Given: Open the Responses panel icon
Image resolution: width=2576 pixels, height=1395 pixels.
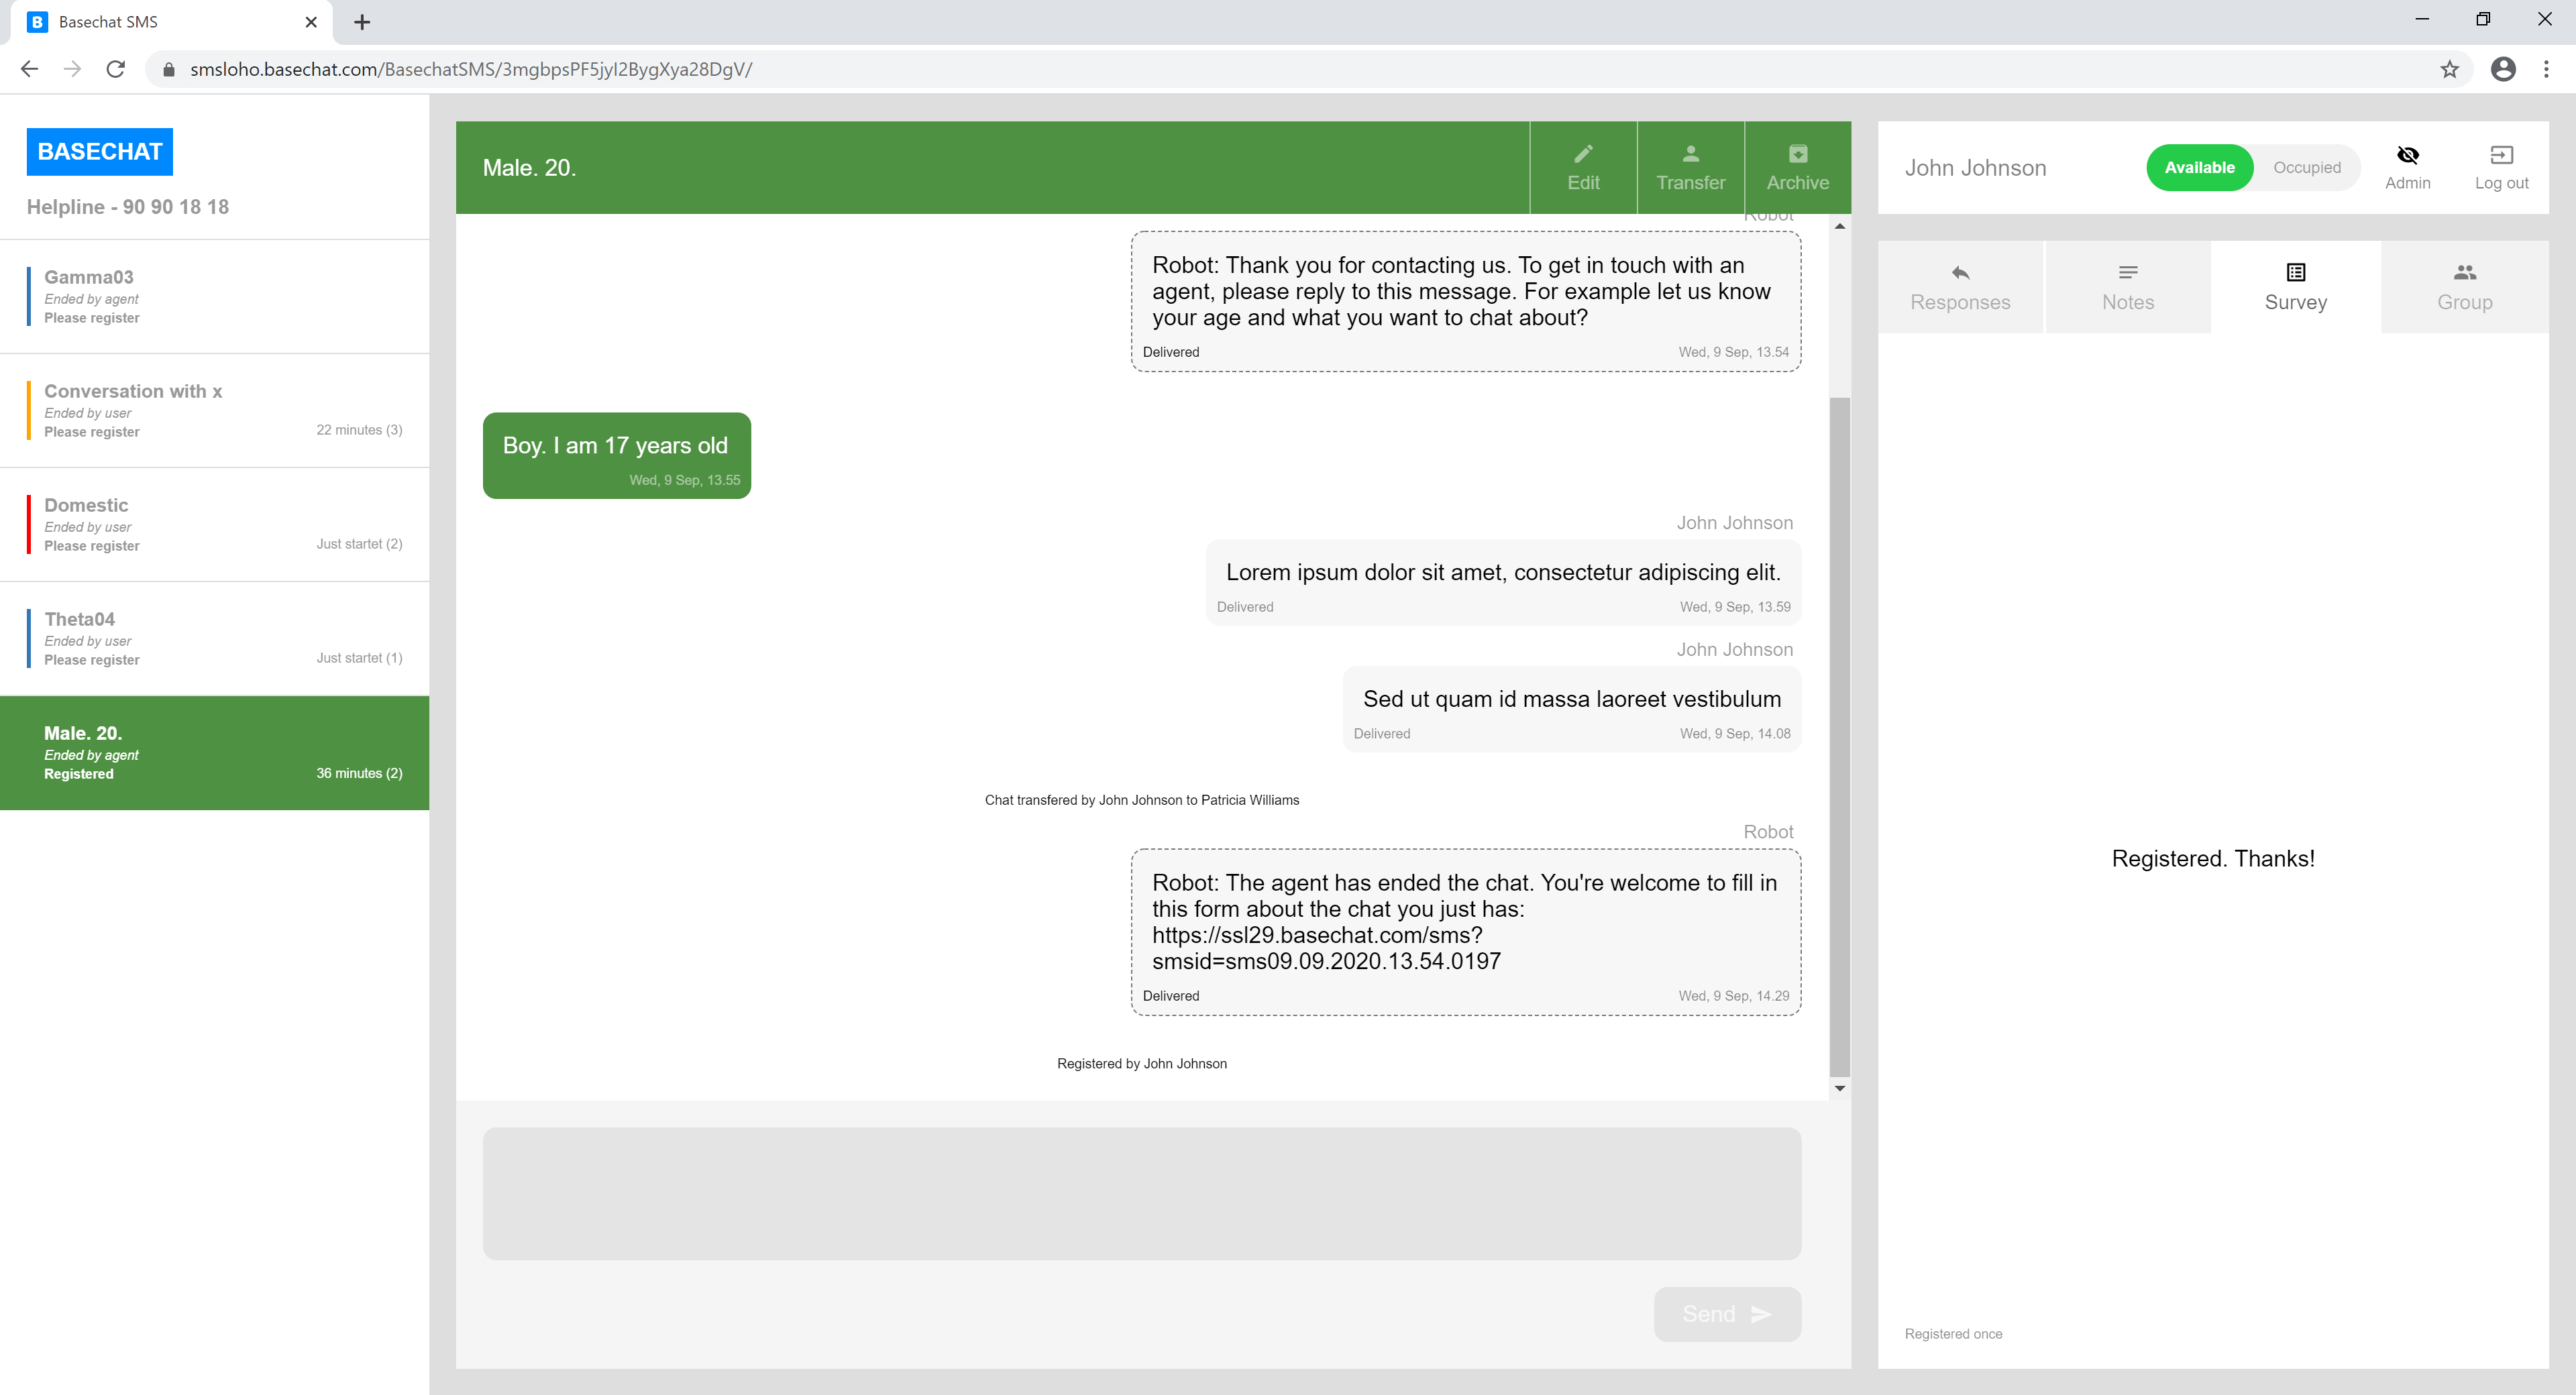Looking at the screenshot, I should coord(1960,286).
